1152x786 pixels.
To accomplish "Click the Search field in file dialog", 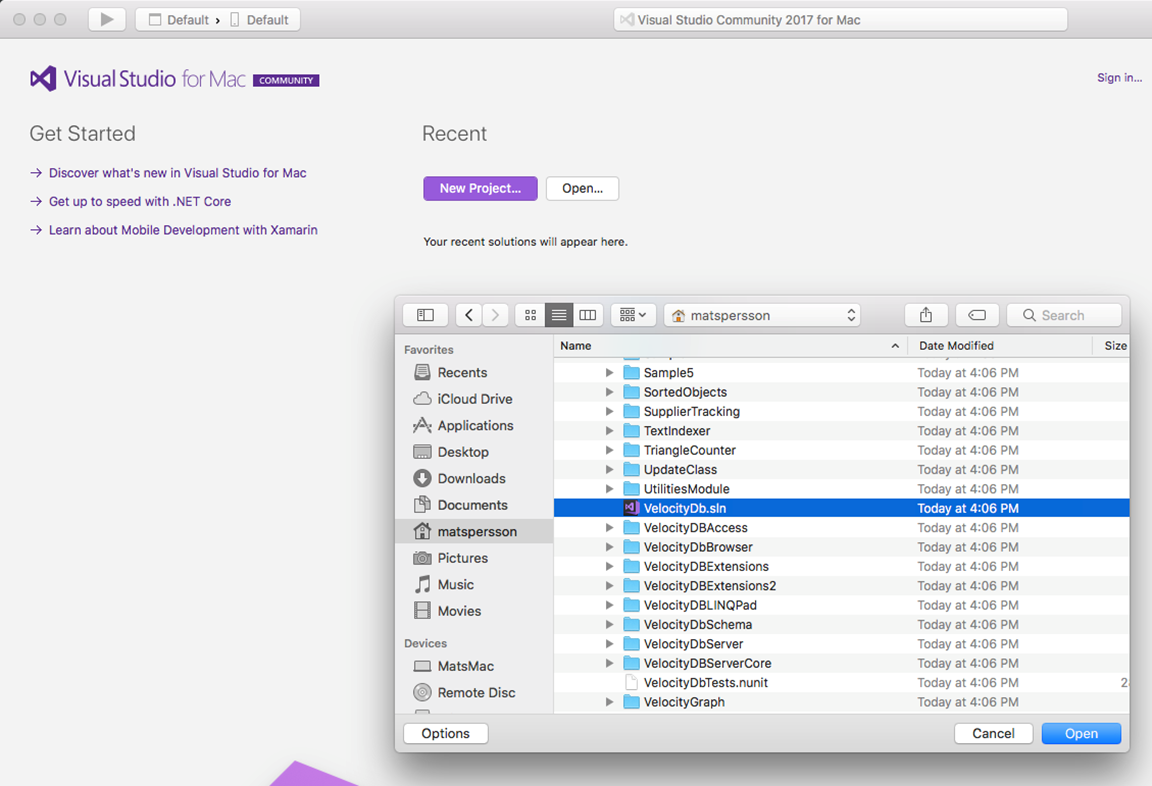I will [1064, 315].
